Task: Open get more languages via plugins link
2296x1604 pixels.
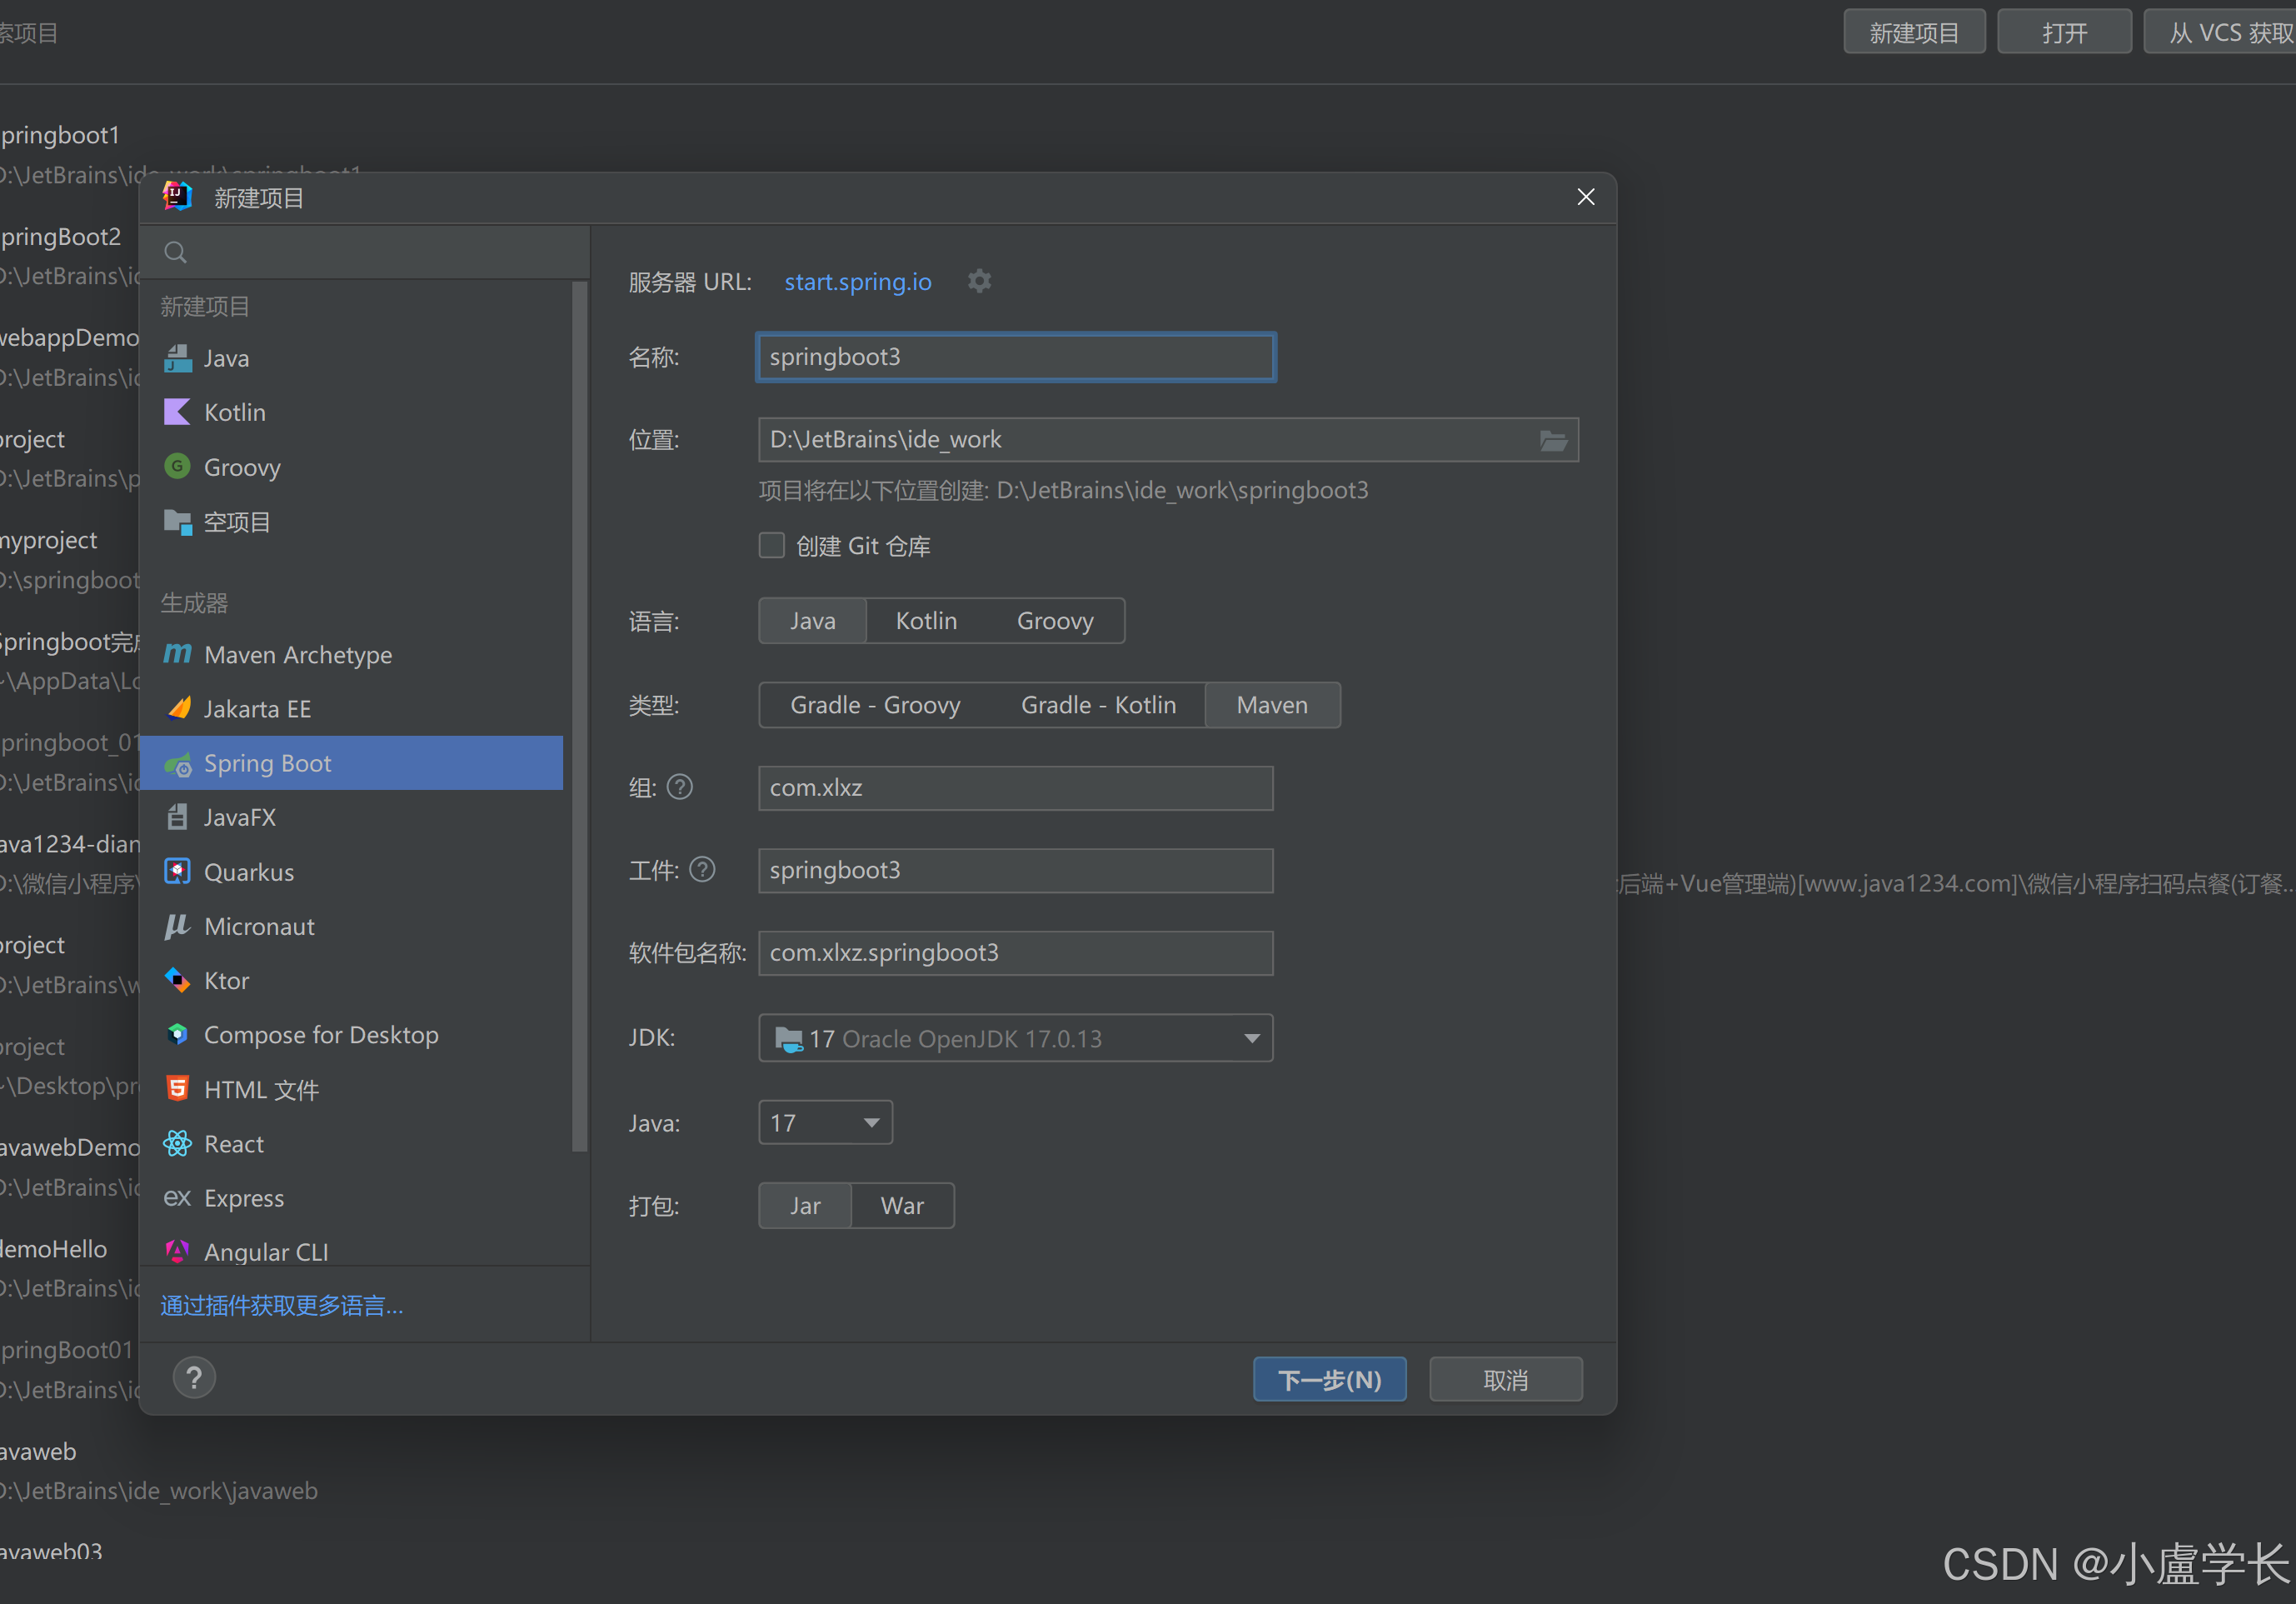Action: coord(282,1305)
